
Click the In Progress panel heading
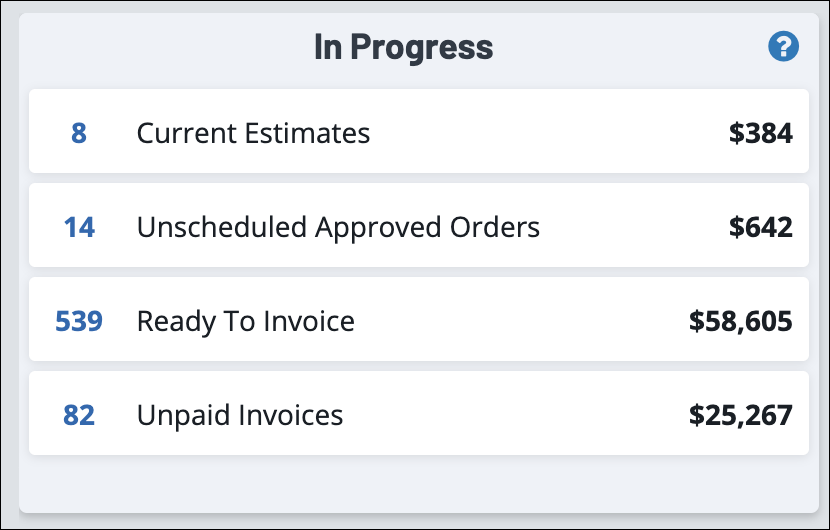403,47
